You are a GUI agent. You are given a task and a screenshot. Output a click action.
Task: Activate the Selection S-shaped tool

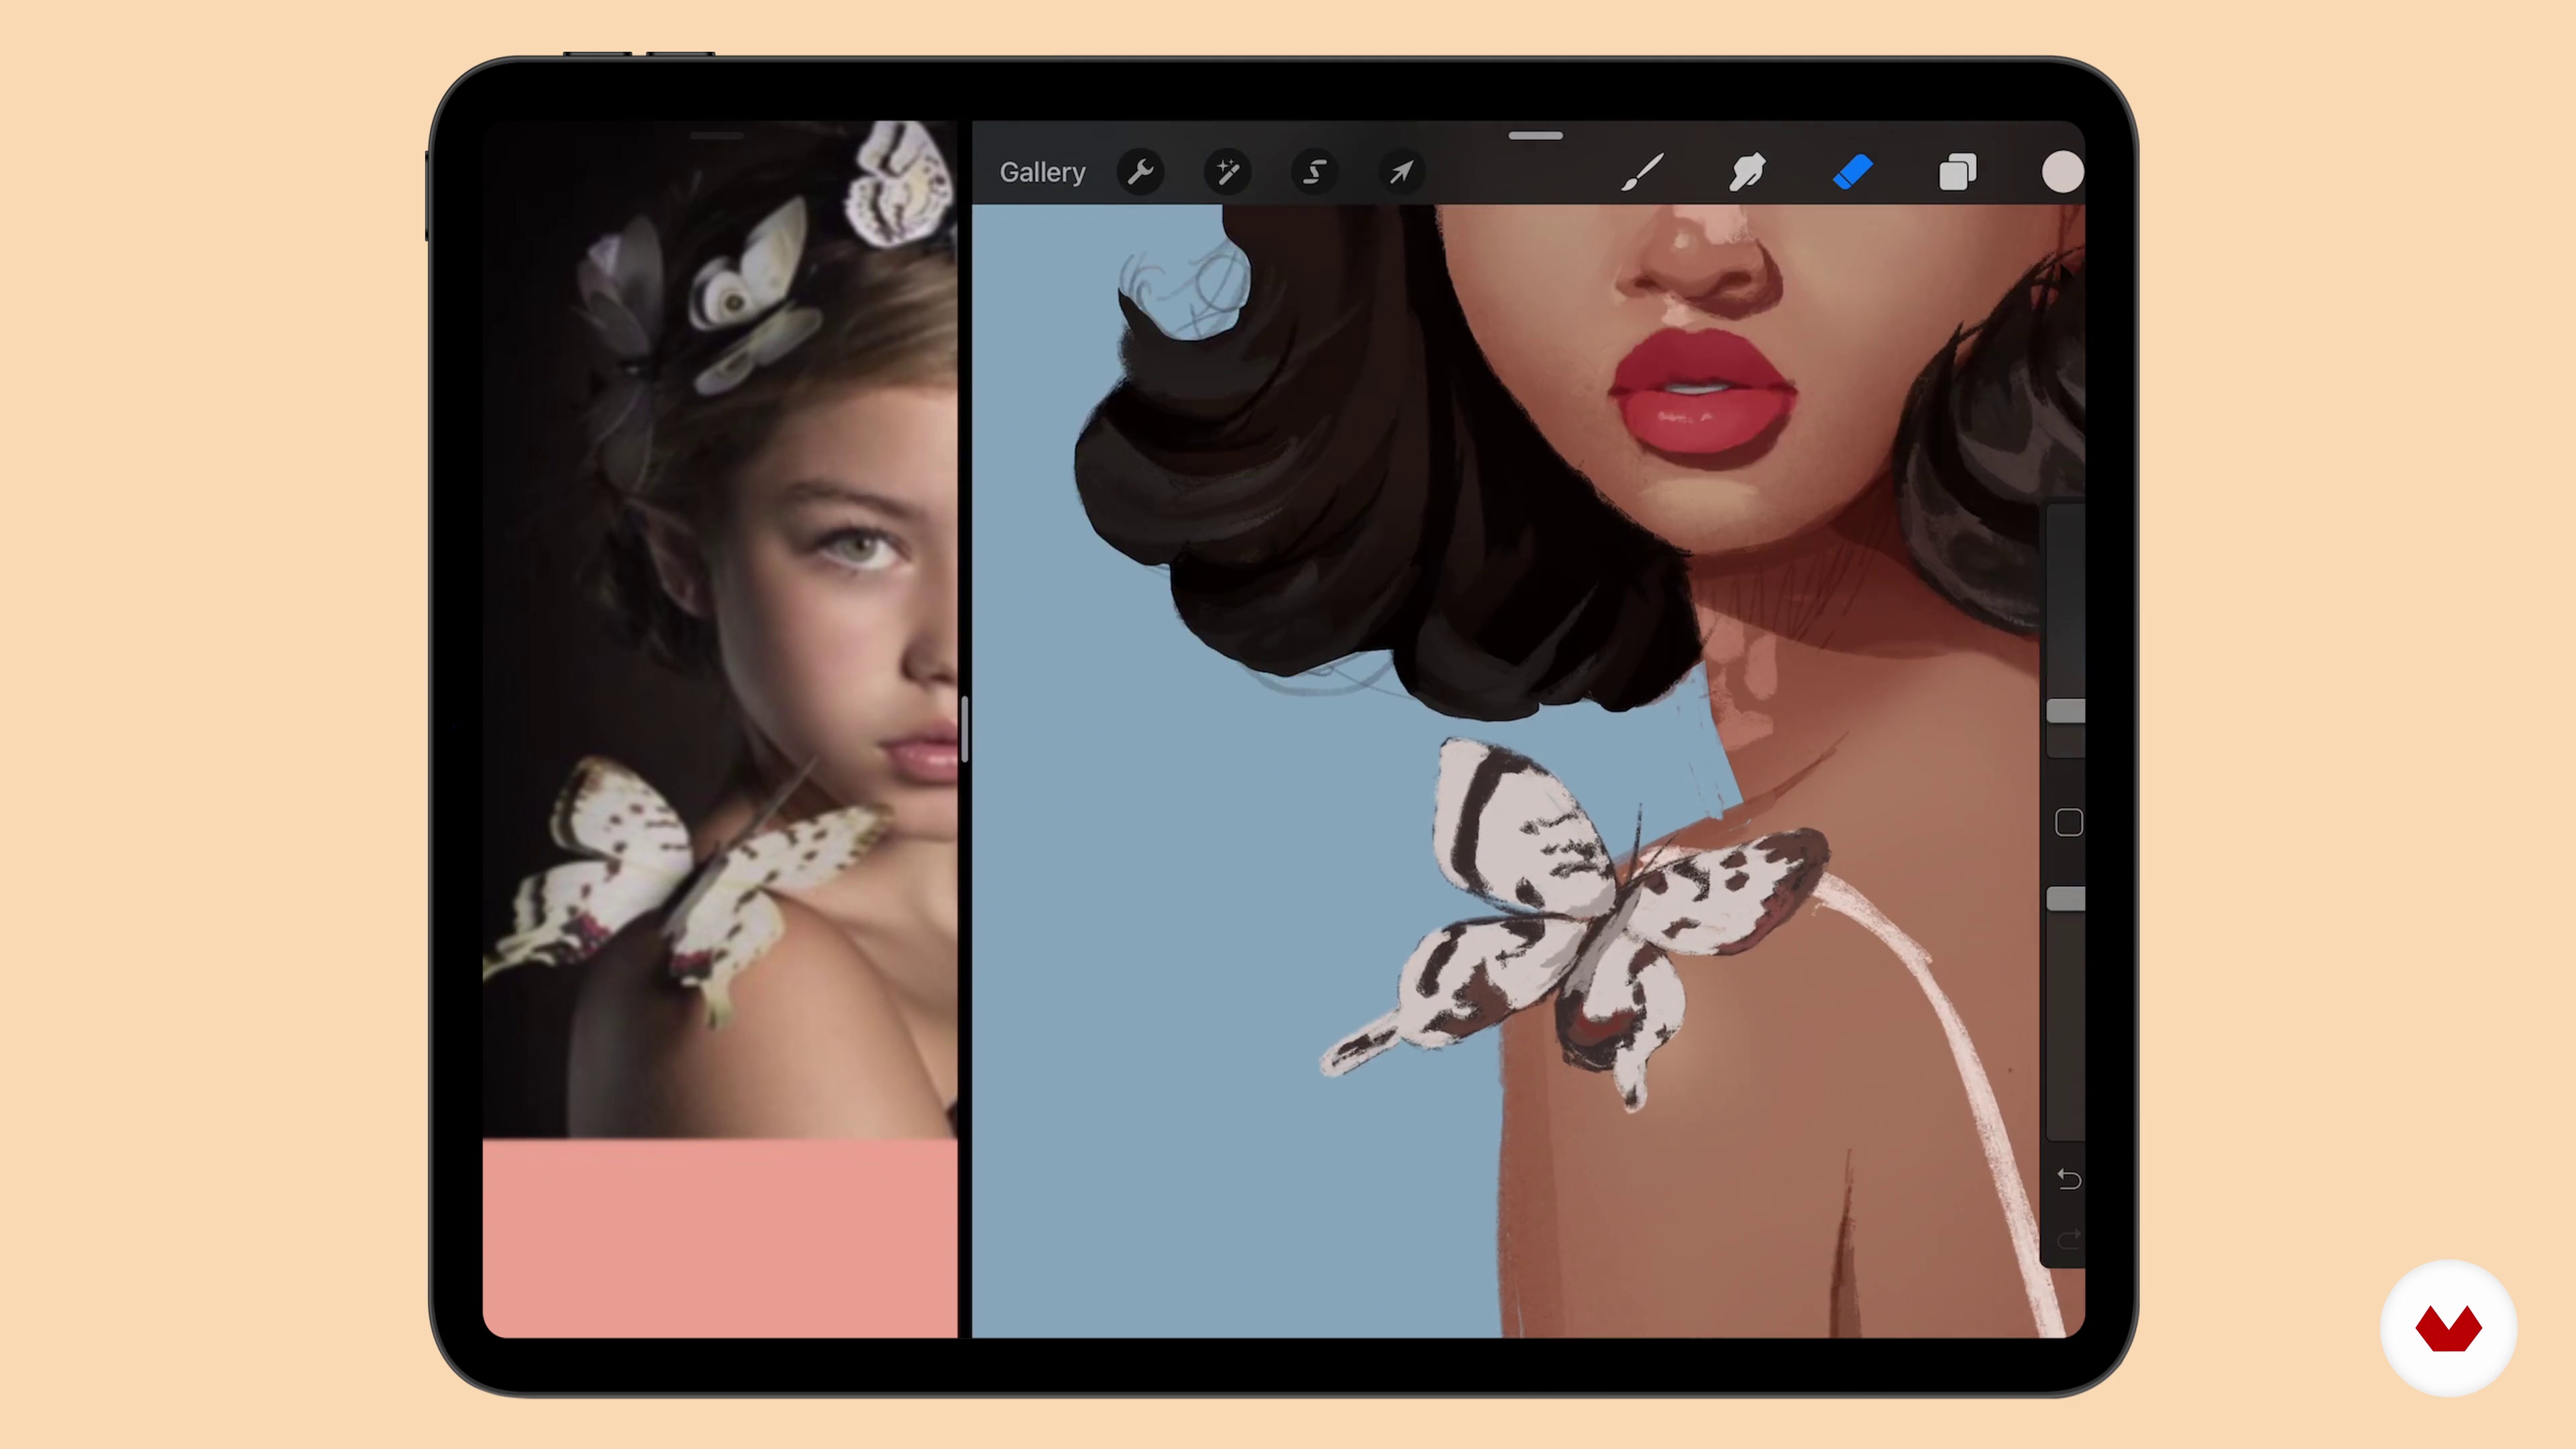(x=1314, y=172)
